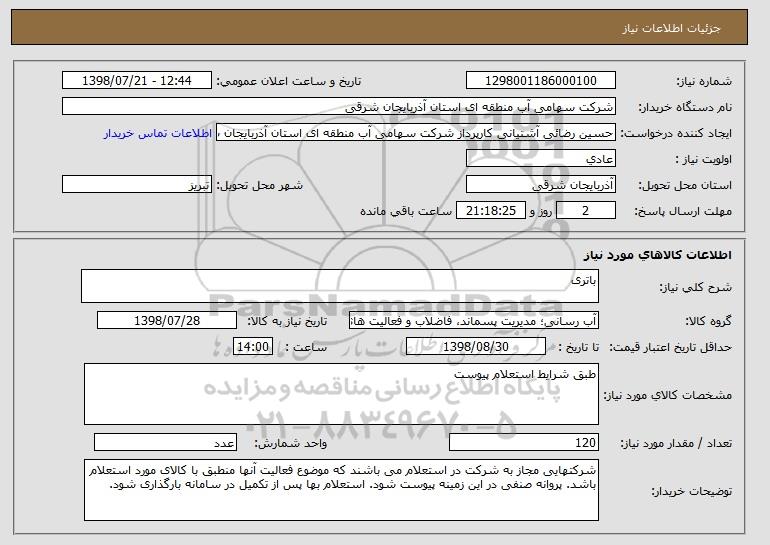Click the اولویت نیاز label
Screen dimensions: 770x545
tap(703, 160)
